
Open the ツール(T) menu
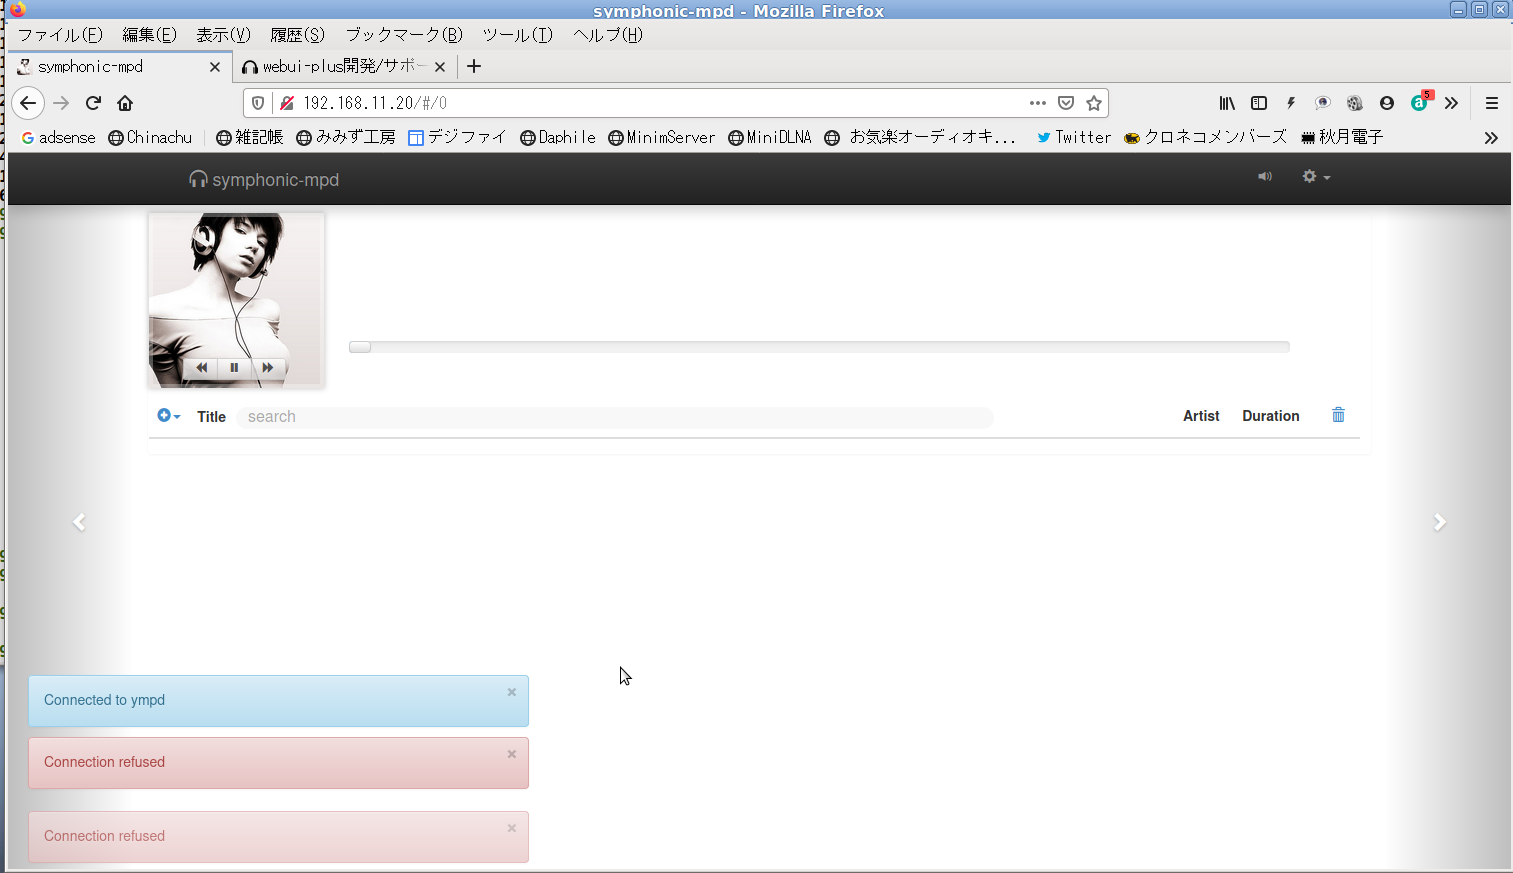pos(517,35)
